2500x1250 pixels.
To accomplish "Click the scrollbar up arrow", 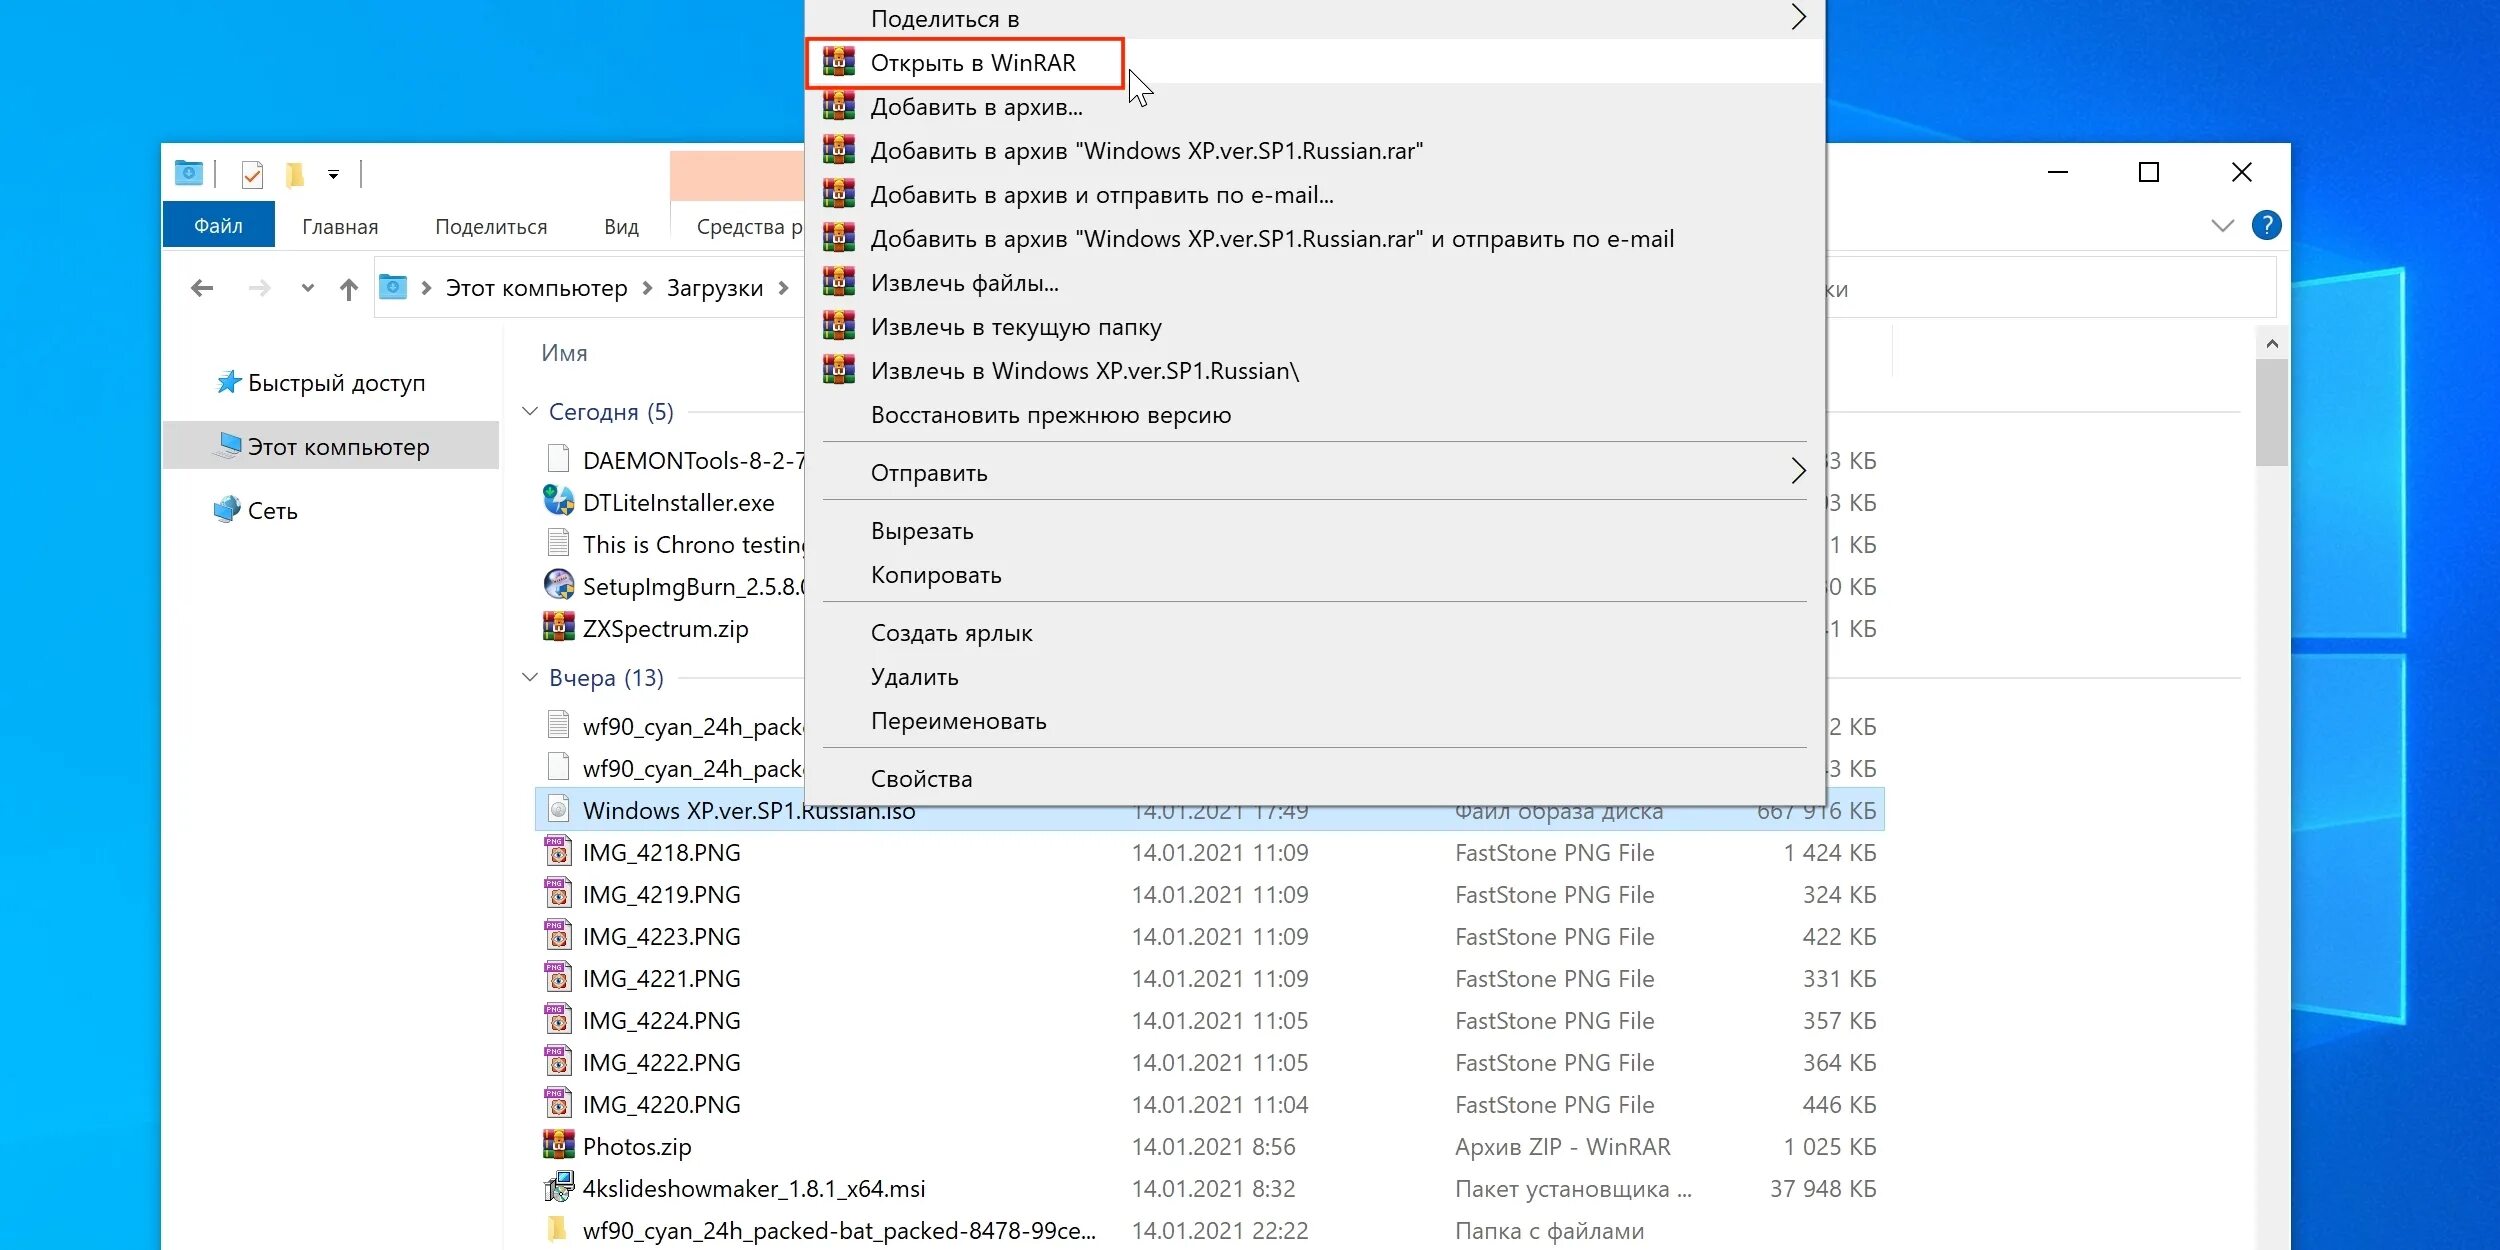I will point(2272,343).
